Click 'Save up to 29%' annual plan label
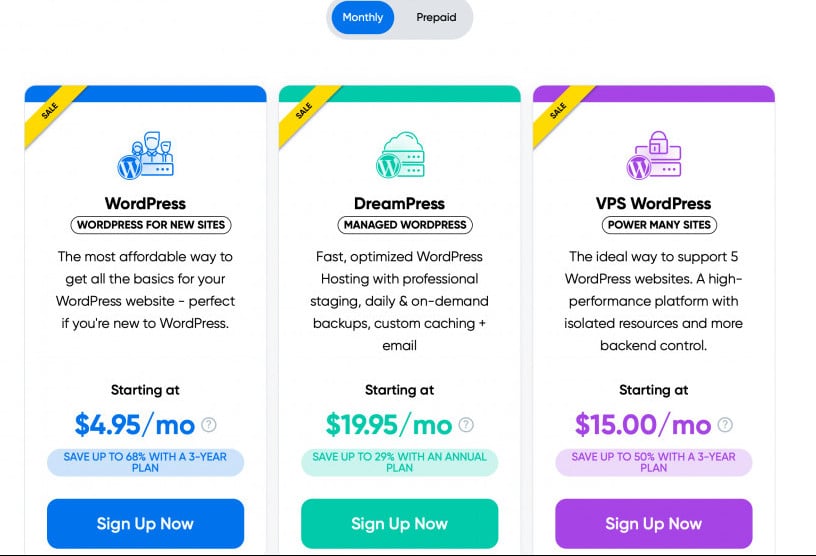Image resolution: width=816 pixels, height=556 pixels. (x=399, y=462)
